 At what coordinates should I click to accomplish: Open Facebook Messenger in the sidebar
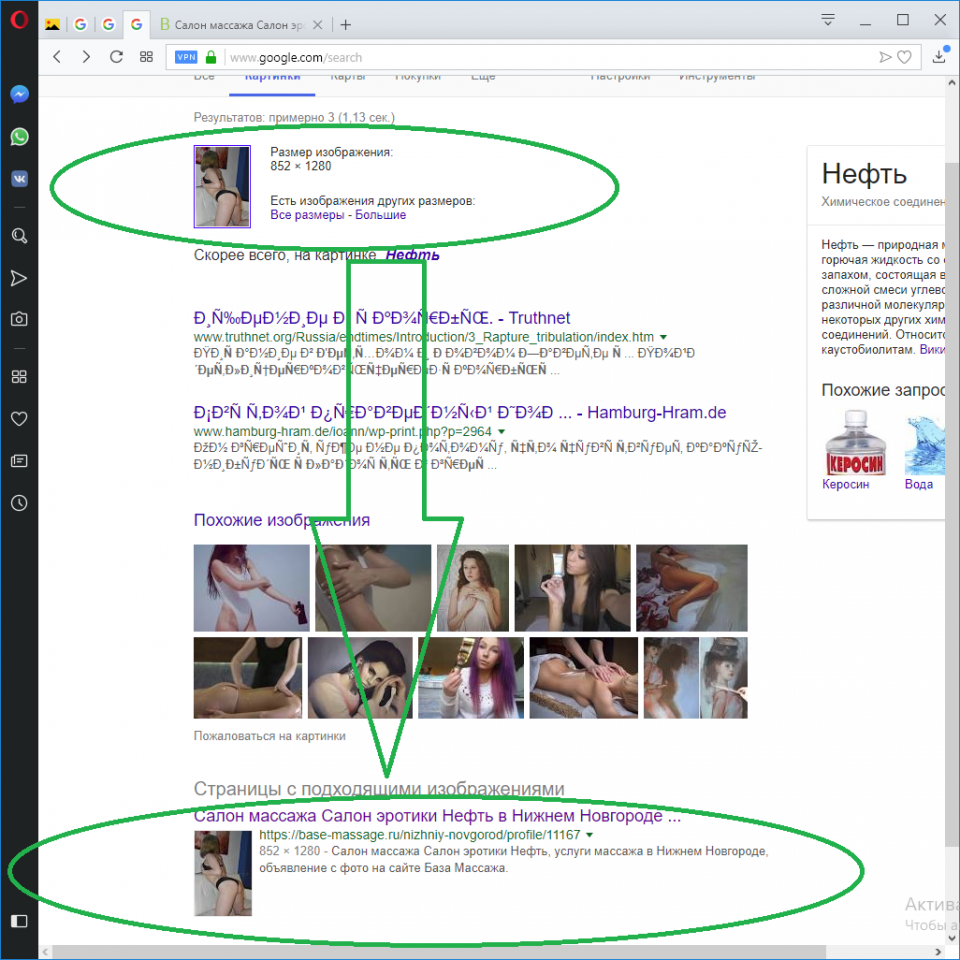19,95
